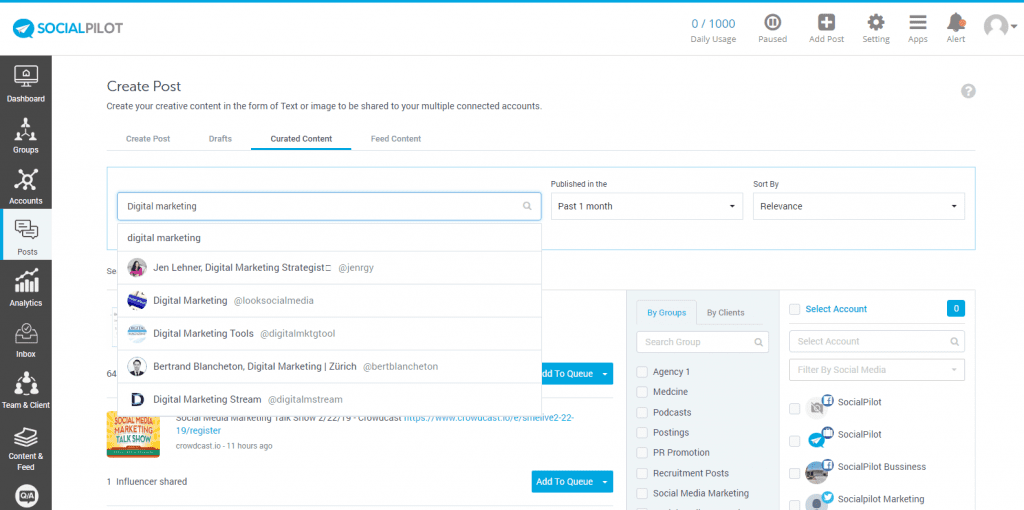Toggle the Select Account master checkbox

794,310
